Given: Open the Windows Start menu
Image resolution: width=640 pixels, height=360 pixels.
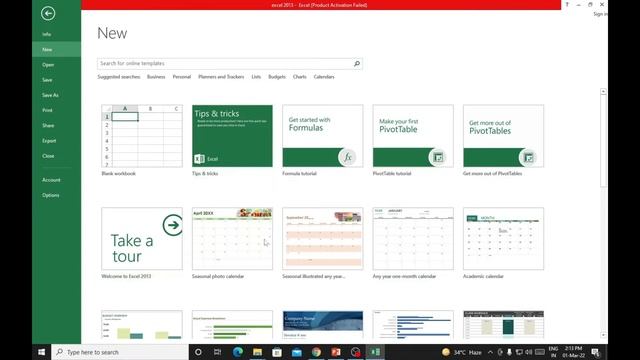Looking at the screenshot, I should pyautogui.click(x=42, y=352).
